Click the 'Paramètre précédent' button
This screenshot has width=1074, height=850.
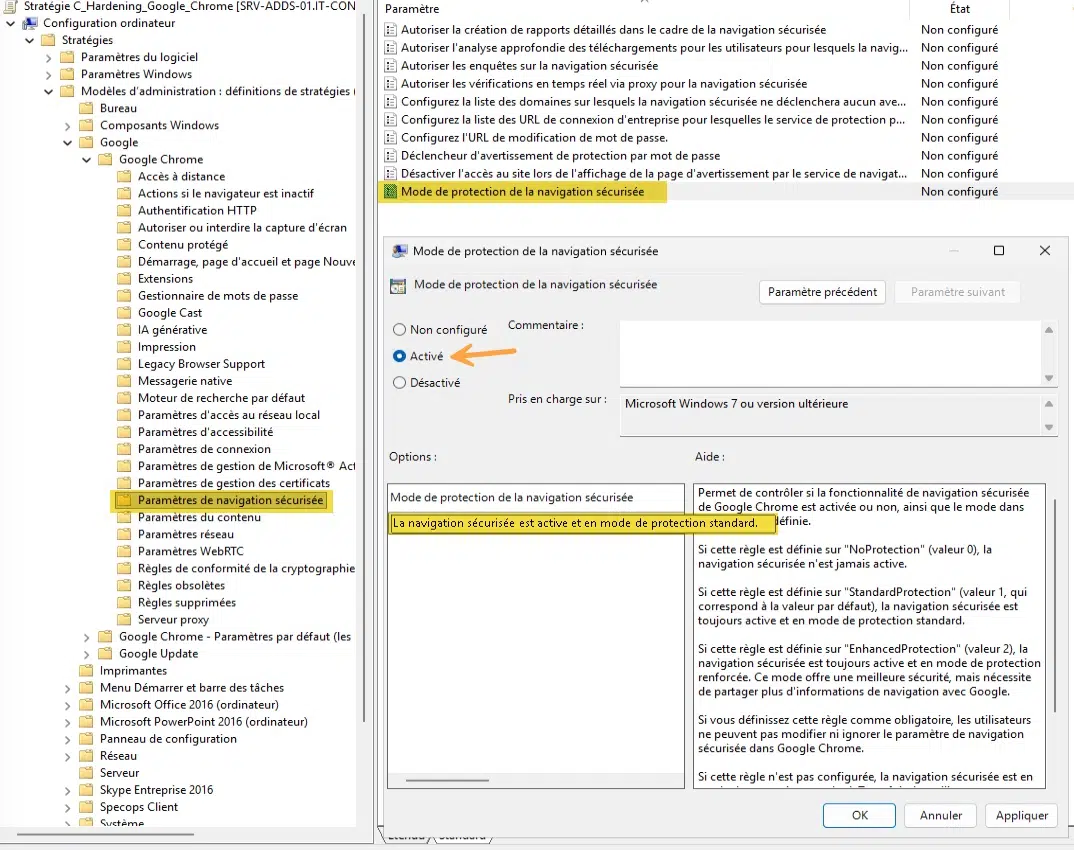pyautogui.click(x=822, y=292)
